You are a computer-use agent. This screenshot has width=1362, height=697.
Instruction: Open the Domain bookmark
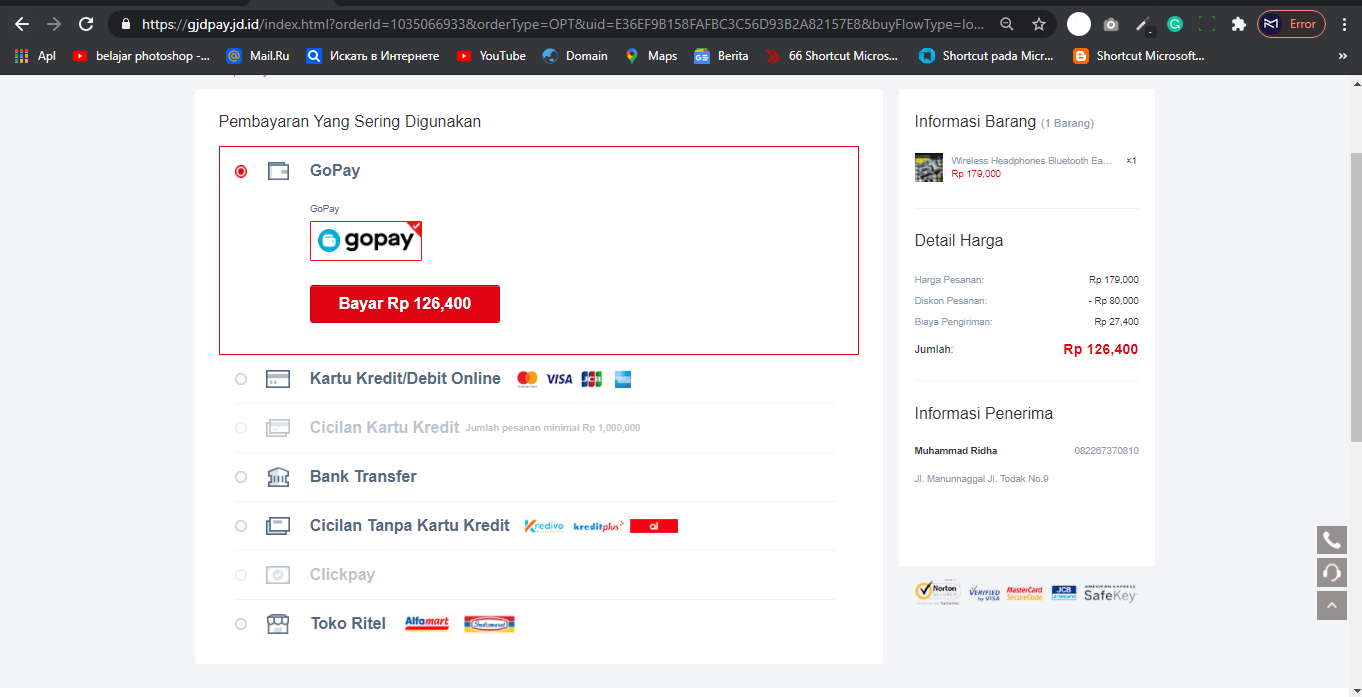coord(575,56)
